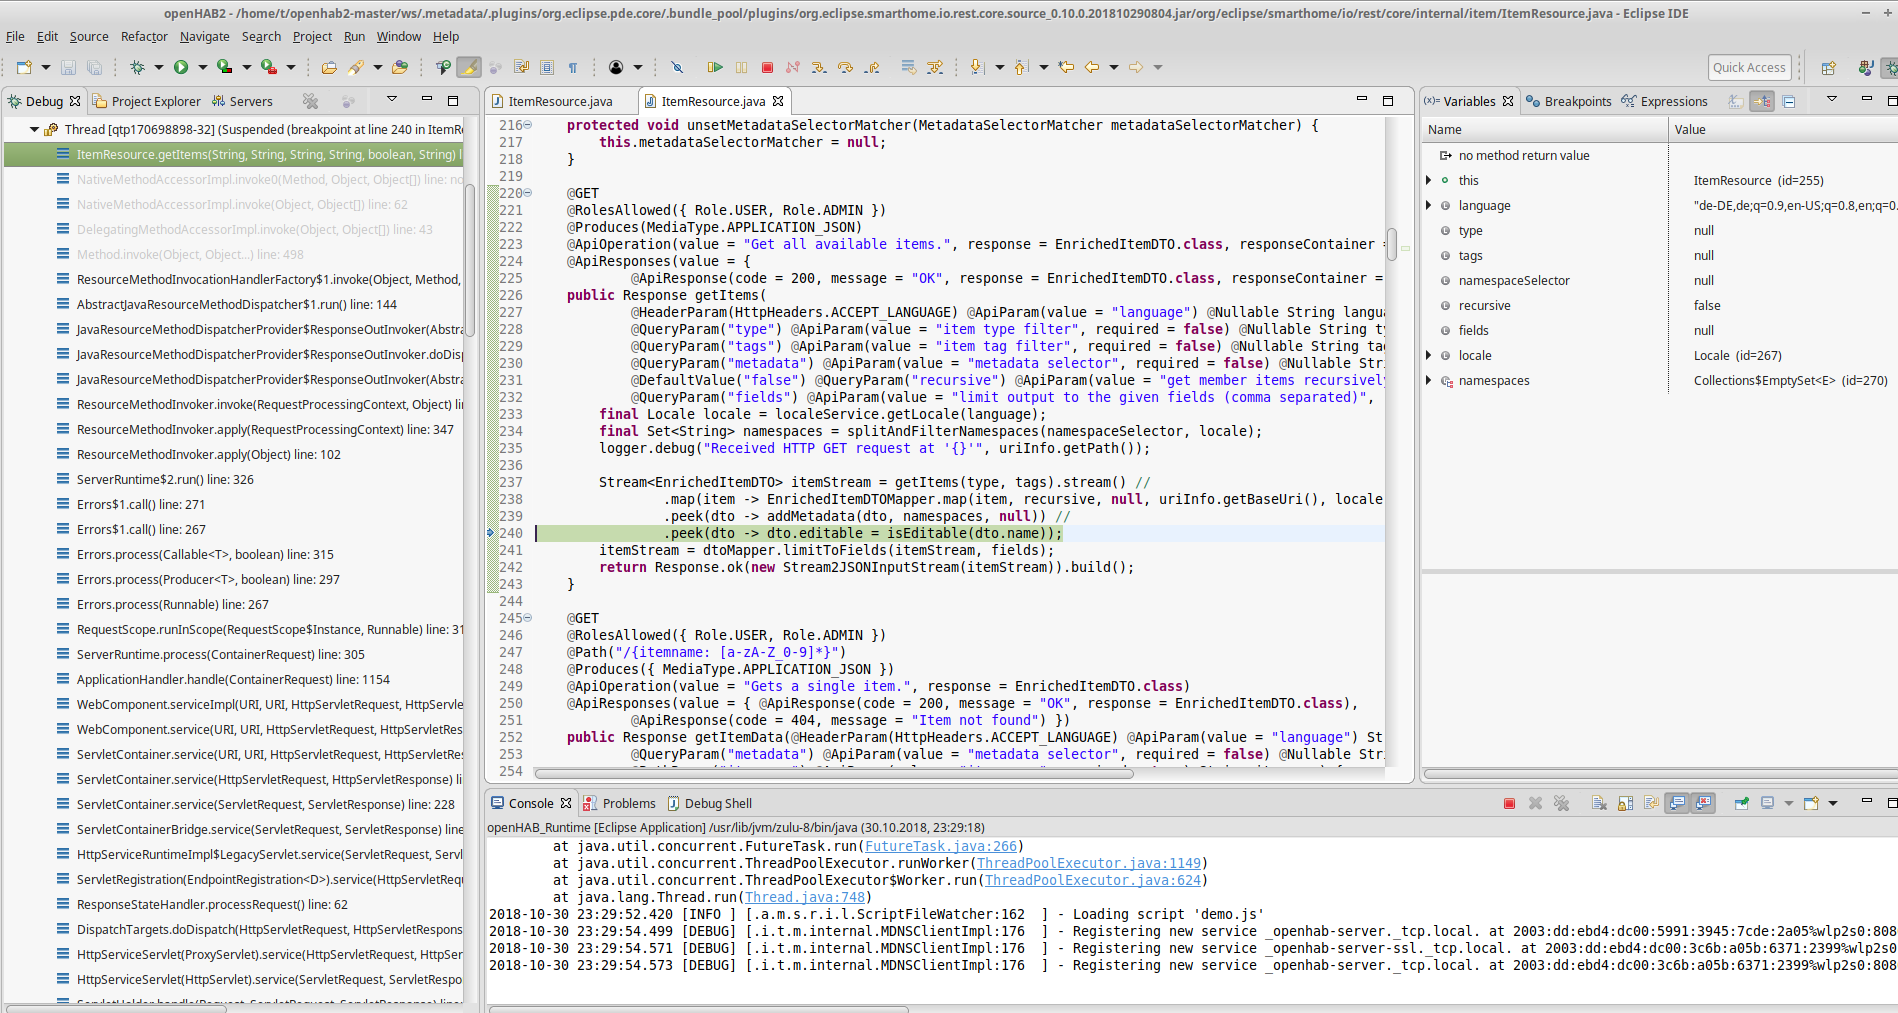
Task: Click the Search flashlight toolbar icon
Action: (358, 67)
